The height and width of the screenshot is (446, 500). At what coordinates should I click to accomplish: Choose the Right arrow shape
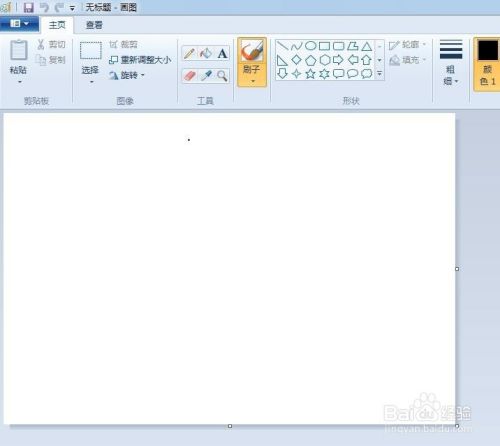coord(338,60)
